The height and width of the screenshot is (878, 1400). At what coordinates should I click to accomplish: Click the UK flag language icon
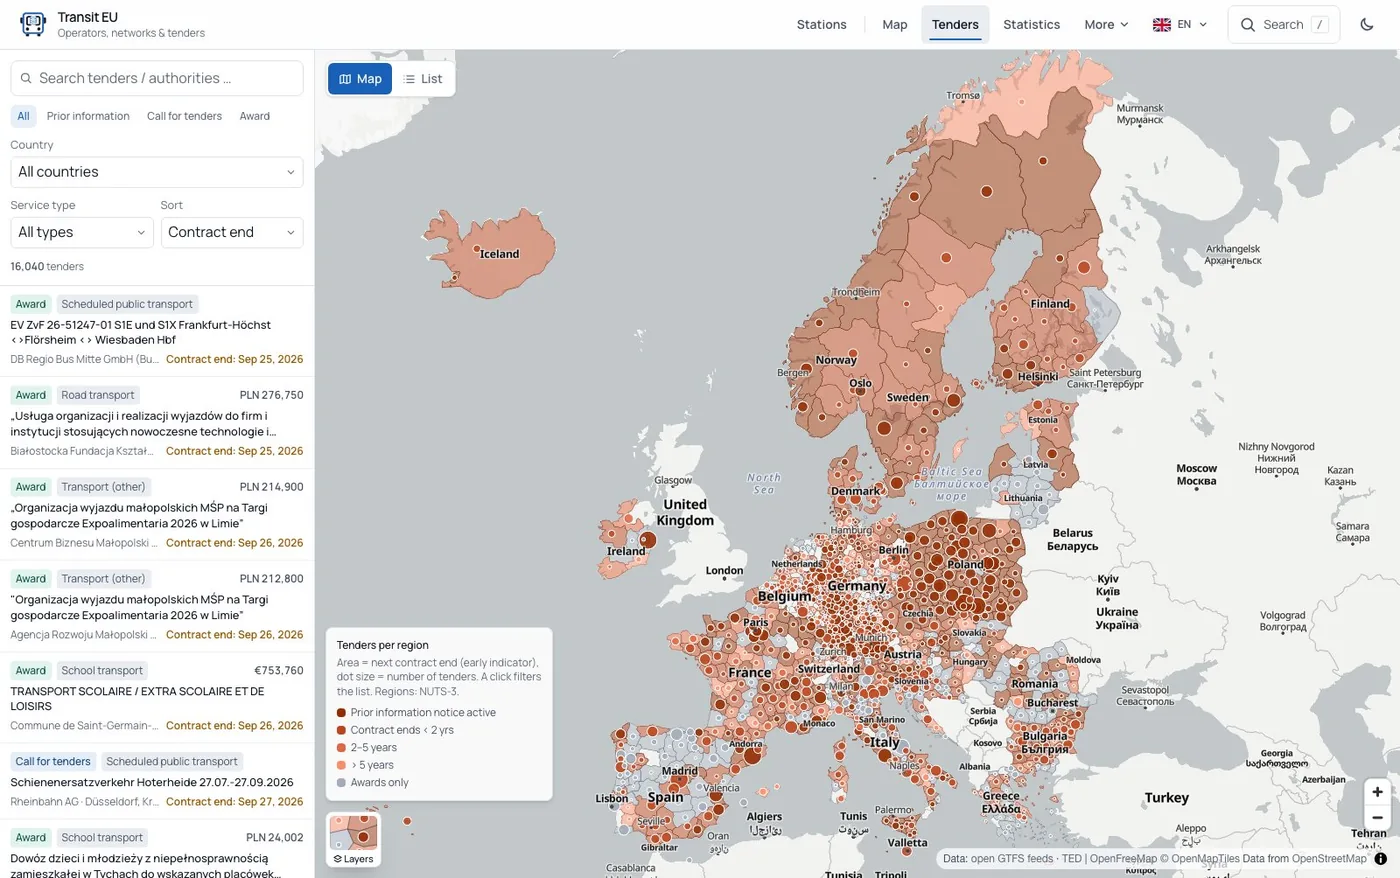click(x=1162, y=24)
